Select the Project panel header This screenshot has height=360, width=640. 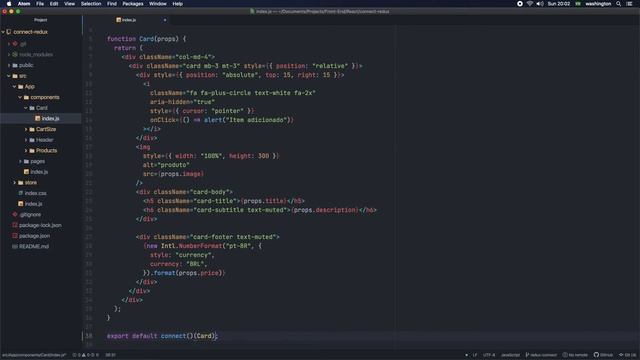tap(40, 20)
